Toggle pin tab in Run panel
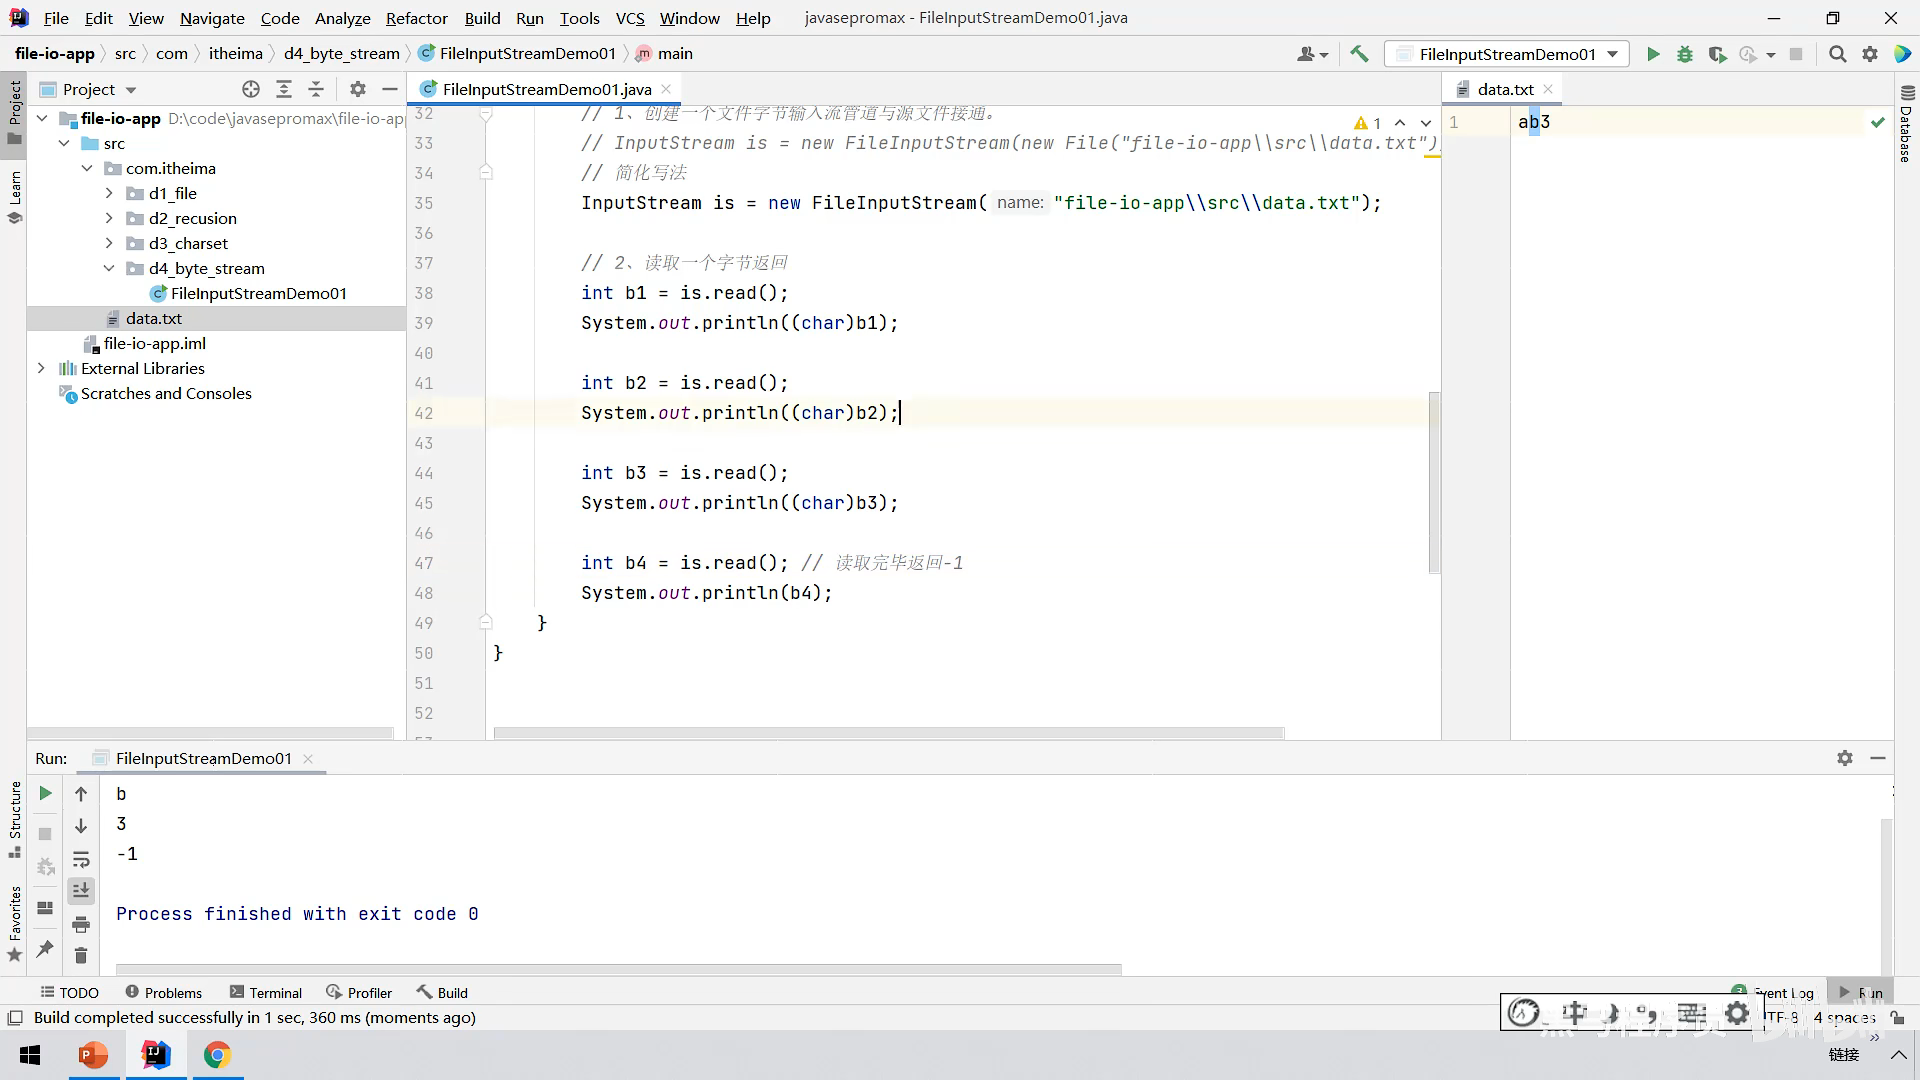 pos(45,949)
